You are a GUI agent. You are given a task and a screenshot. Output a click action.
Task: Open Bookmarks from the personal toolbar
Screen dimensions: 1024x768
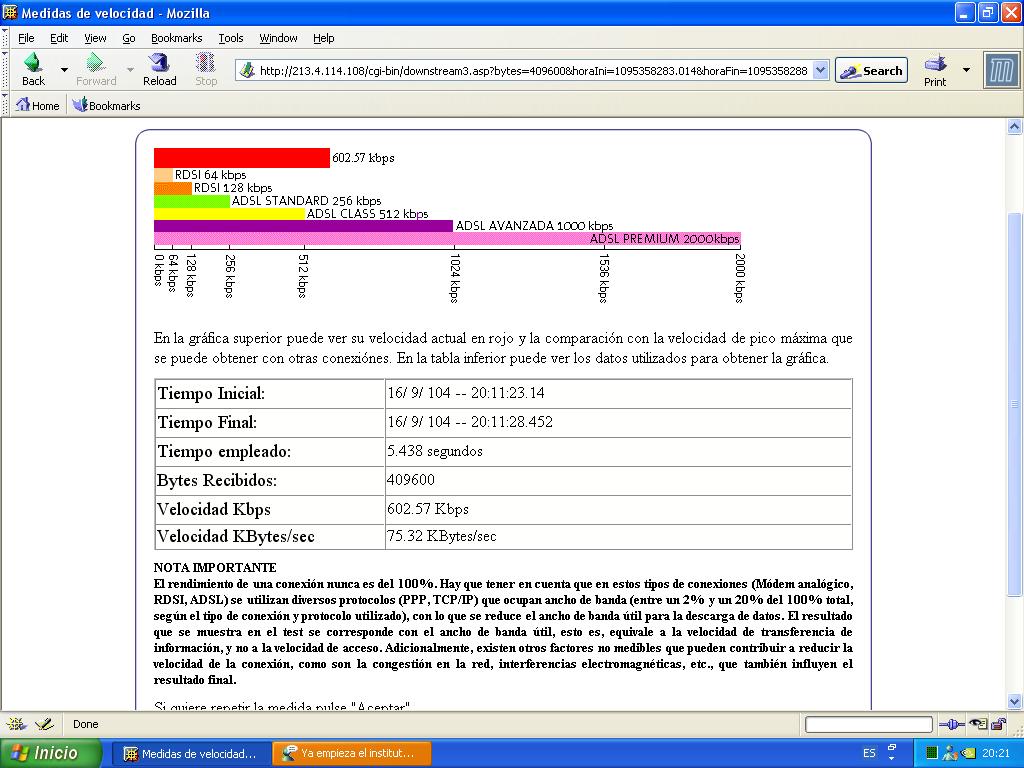pos(106,105)
